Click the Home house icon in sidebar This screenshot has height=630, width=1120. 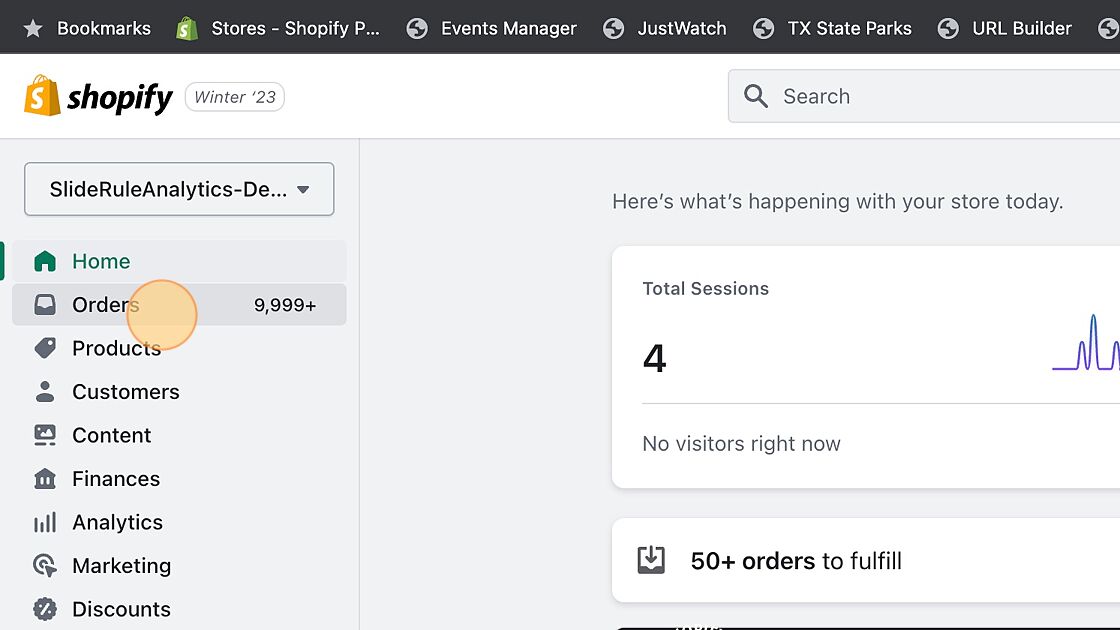point(45,262)
